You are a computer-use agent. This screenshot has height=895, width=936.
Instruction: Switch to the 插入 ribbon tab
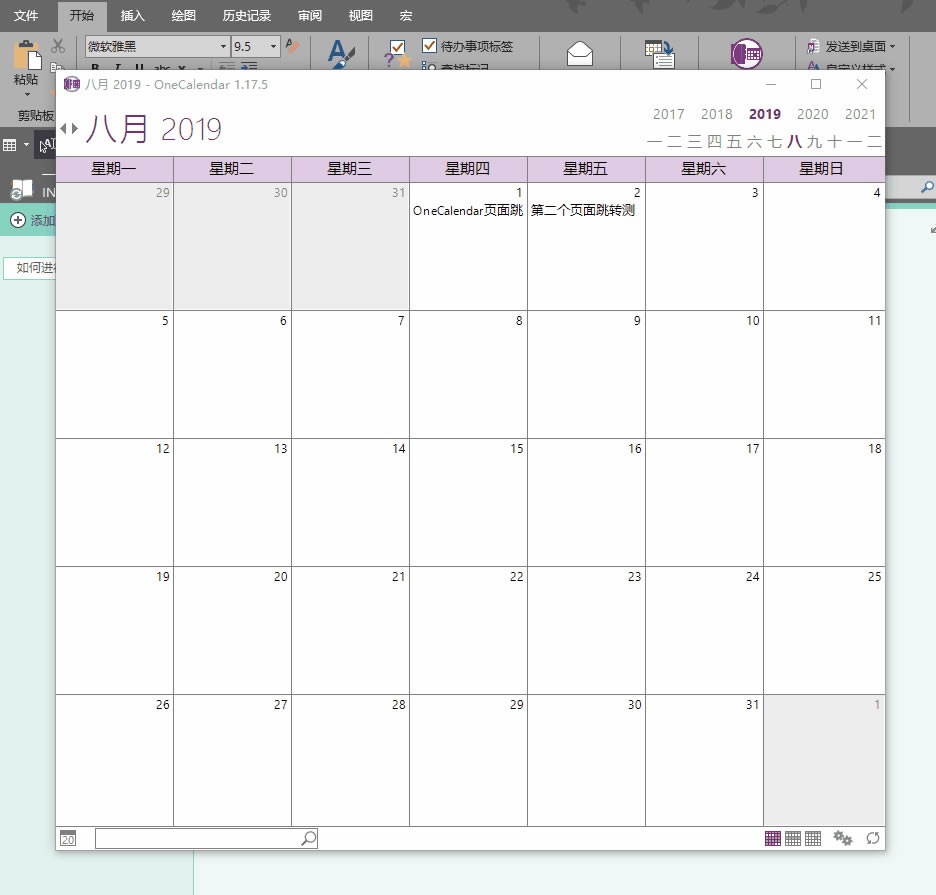[133, 16]
